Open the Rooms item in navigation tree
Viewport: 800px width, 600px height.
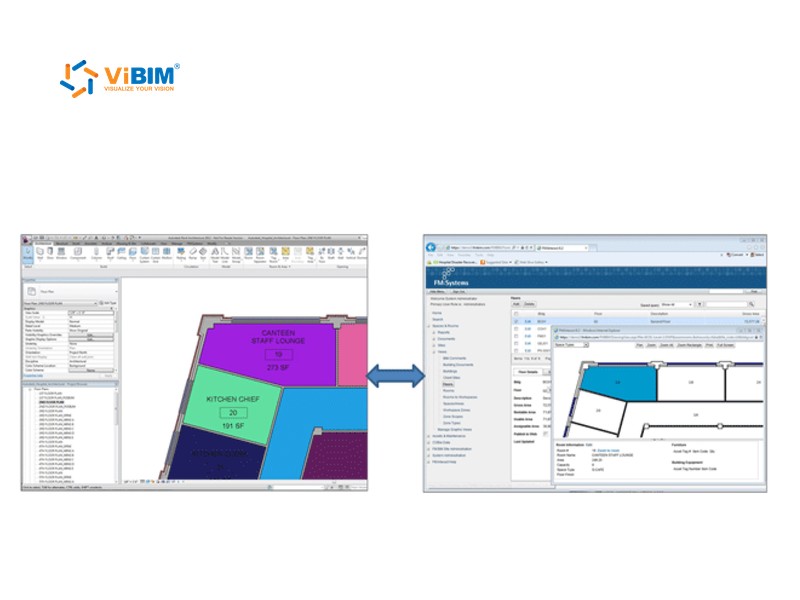(448, 390)
